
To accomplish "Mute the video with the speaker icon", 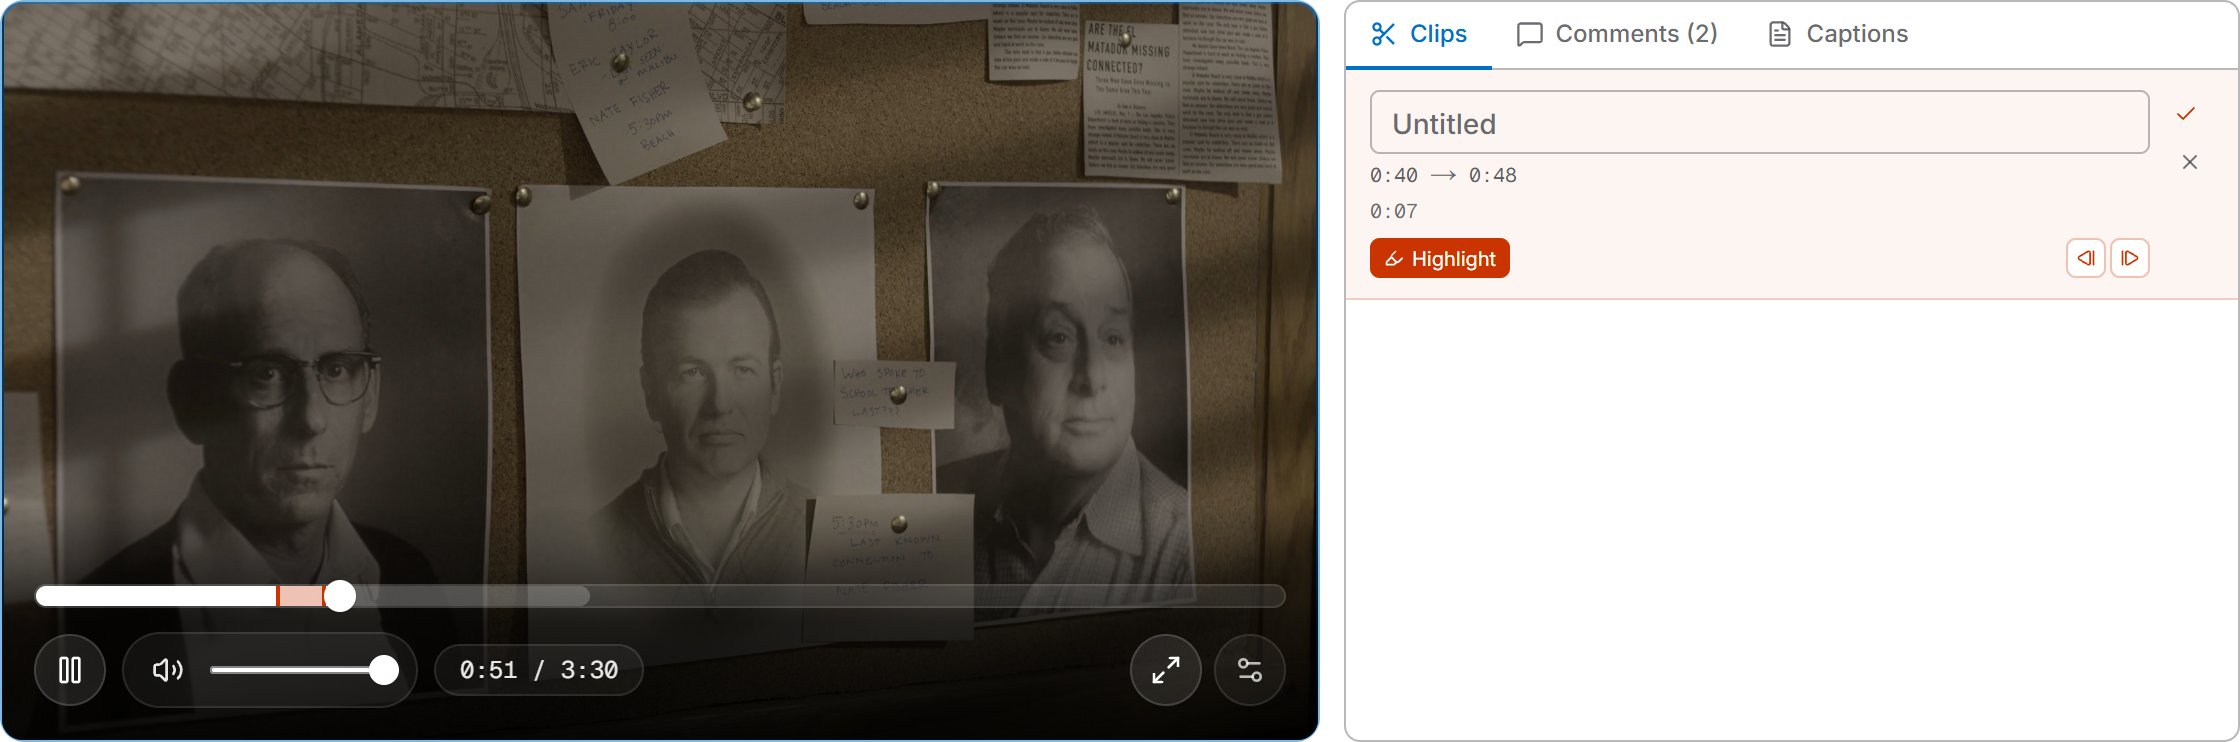I will click(x=167, y=670).
